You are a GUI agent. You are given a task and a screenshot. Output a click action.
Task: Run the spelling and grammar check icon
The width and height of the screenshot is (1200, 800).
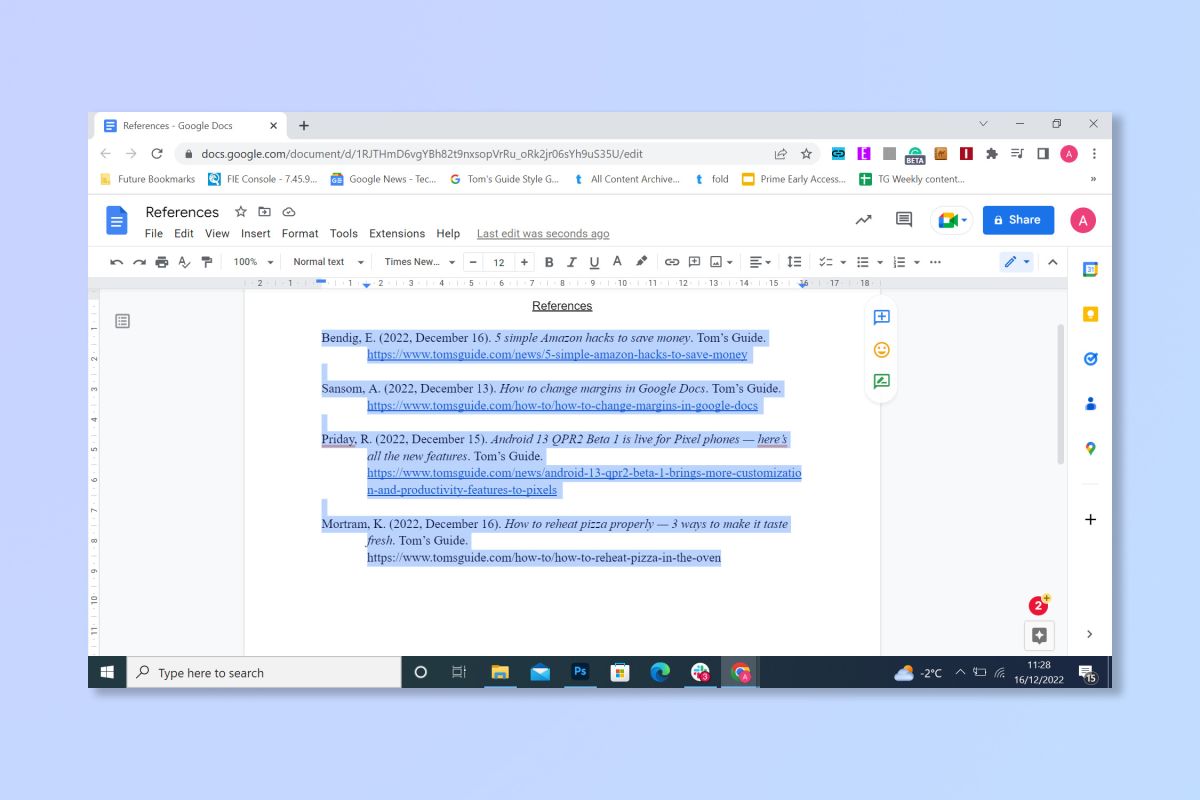coord(184,262)
